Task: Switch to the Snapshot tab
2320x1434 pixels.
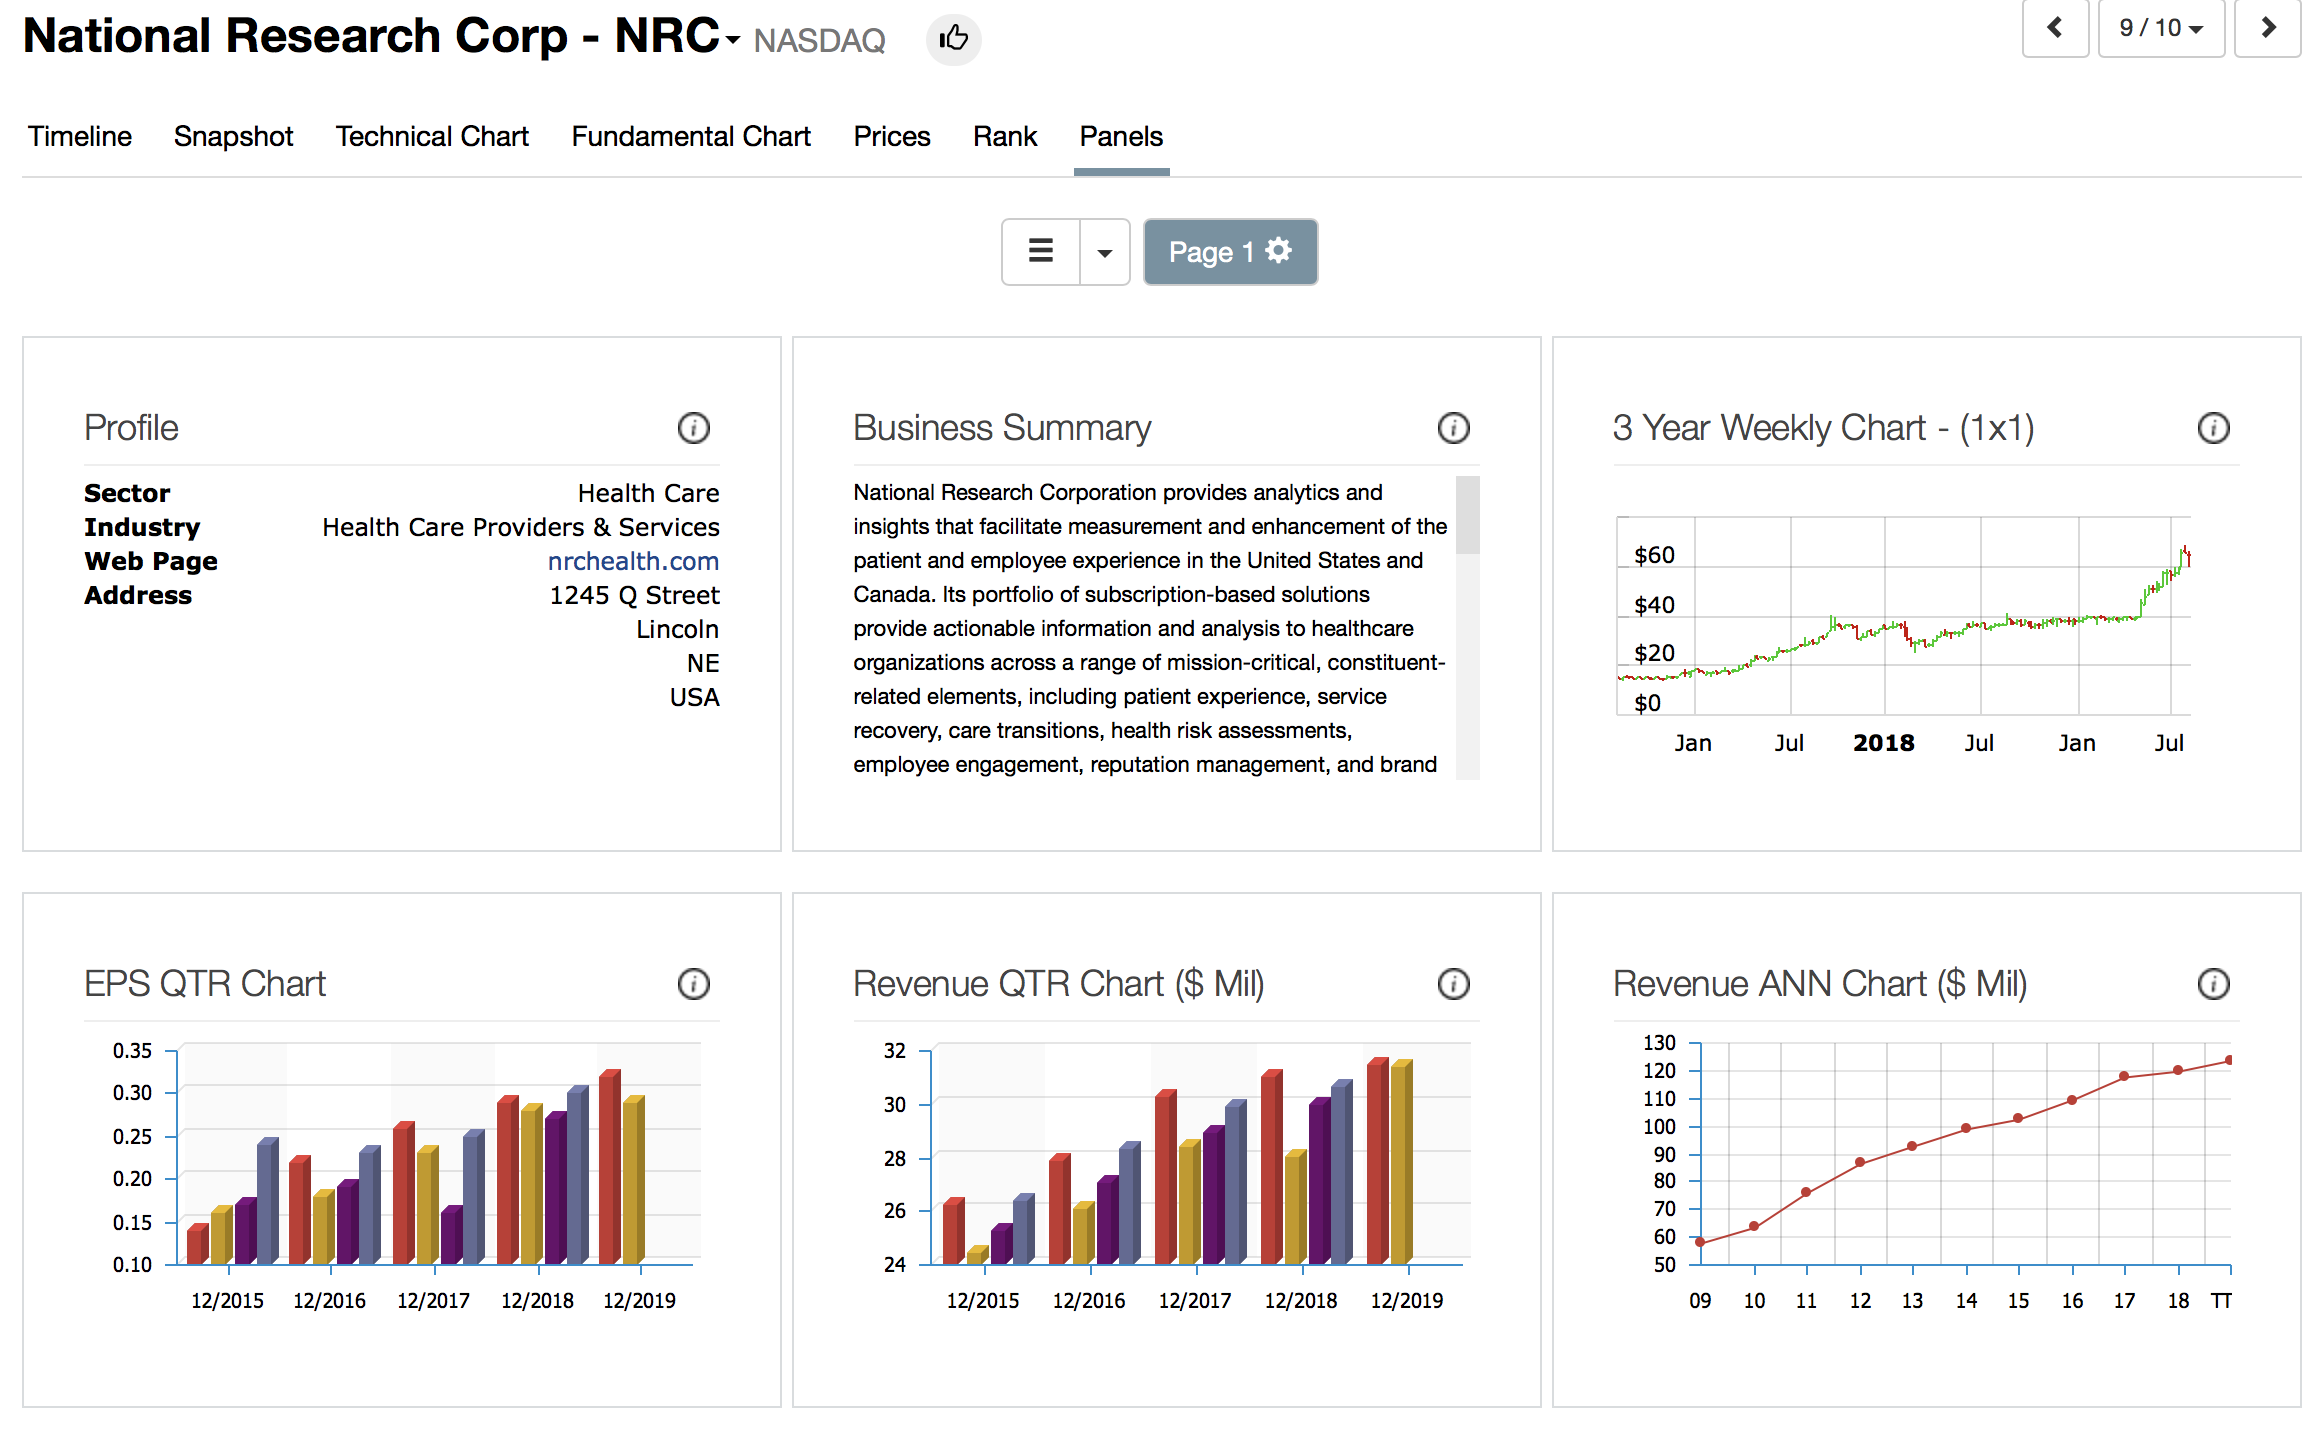Action: [x=233, y=136]
